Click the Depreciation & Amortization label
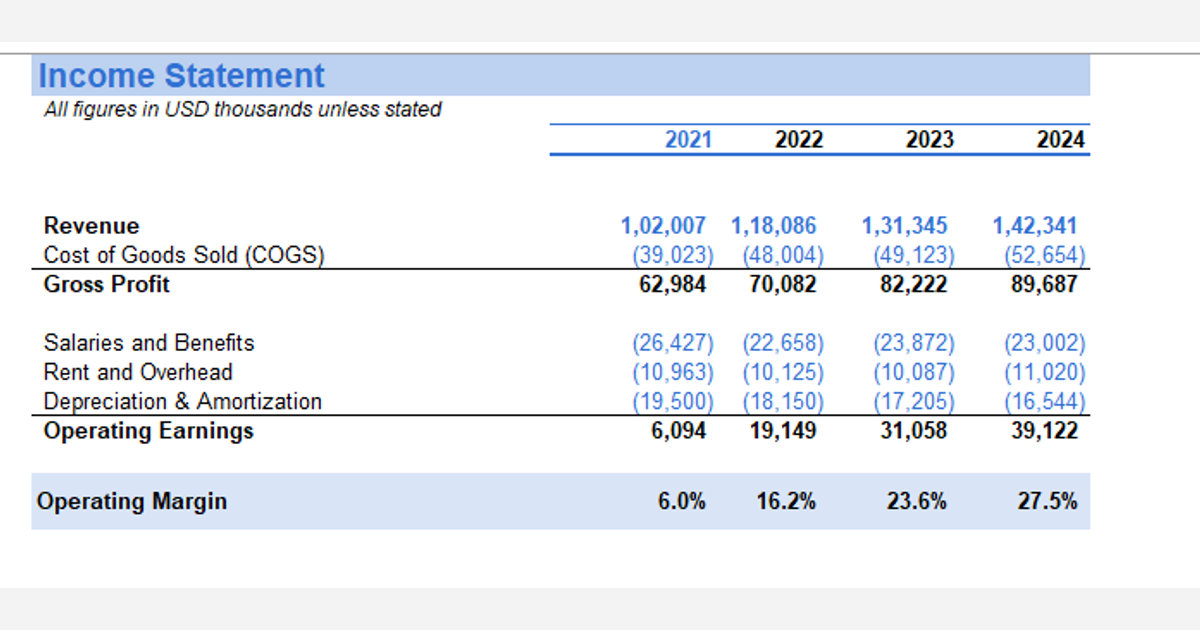The image size is (1200, 630). (x=183, y=402)
